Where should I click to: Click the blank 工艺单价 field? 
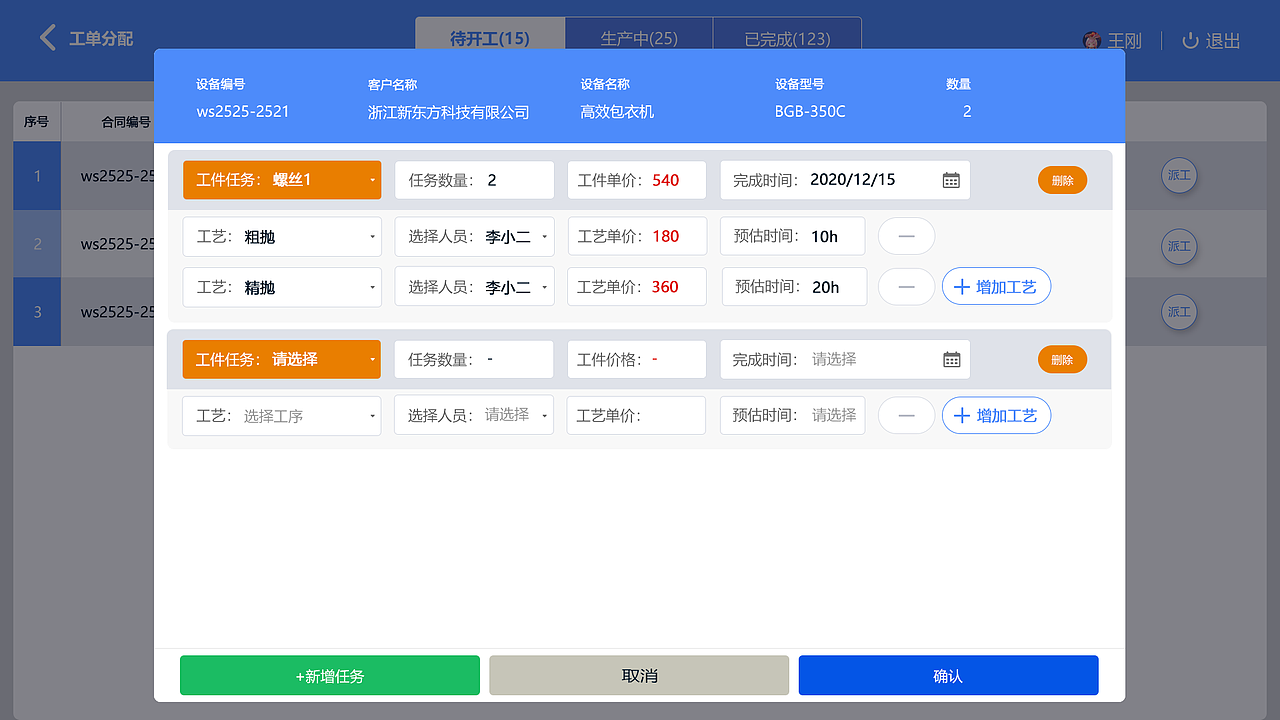pos(637,415)
